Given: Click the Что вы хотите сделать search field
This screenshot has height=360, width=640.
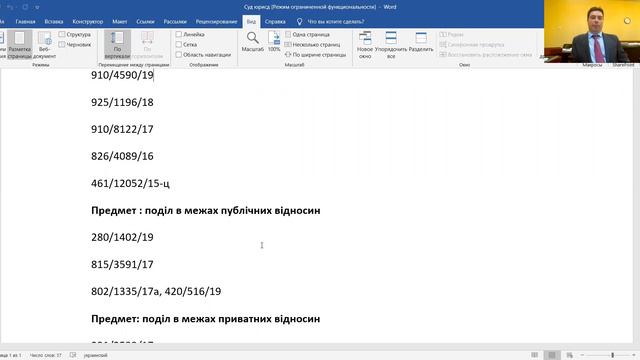Looking at the screenshot, I should click(x=336, y=22).
